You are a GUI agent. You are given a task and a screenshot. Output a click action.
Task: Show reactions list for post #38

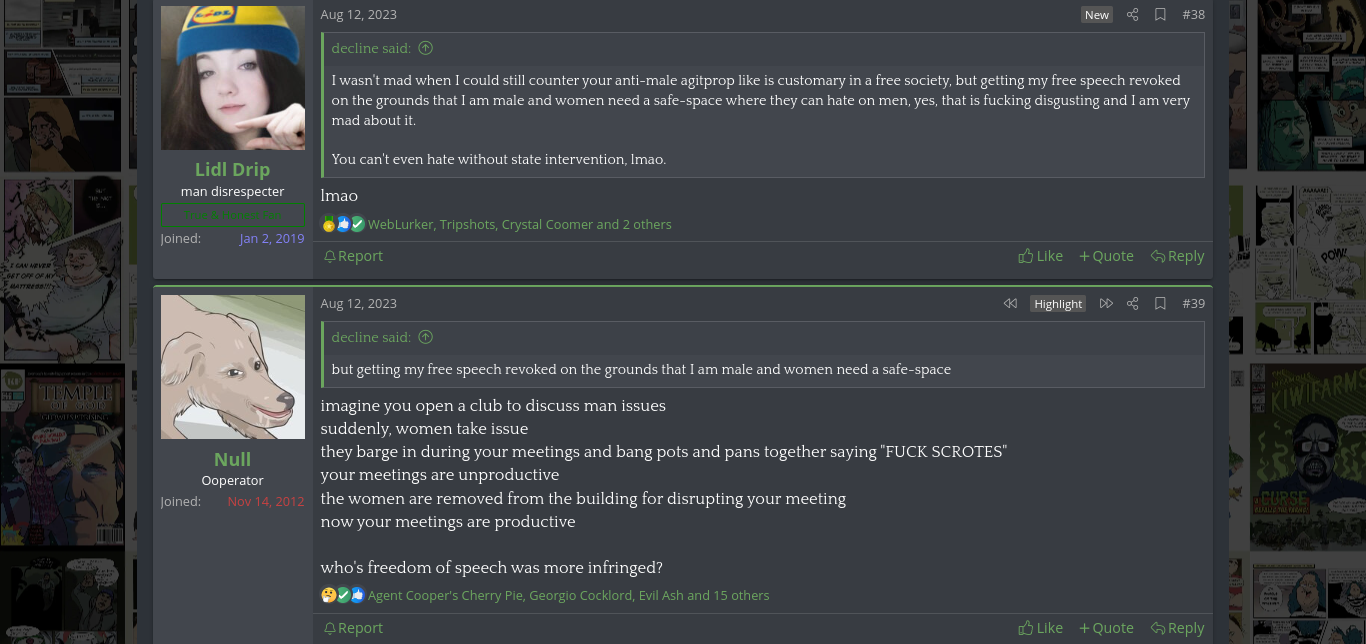pyautogui.click(x=519, y=225)
